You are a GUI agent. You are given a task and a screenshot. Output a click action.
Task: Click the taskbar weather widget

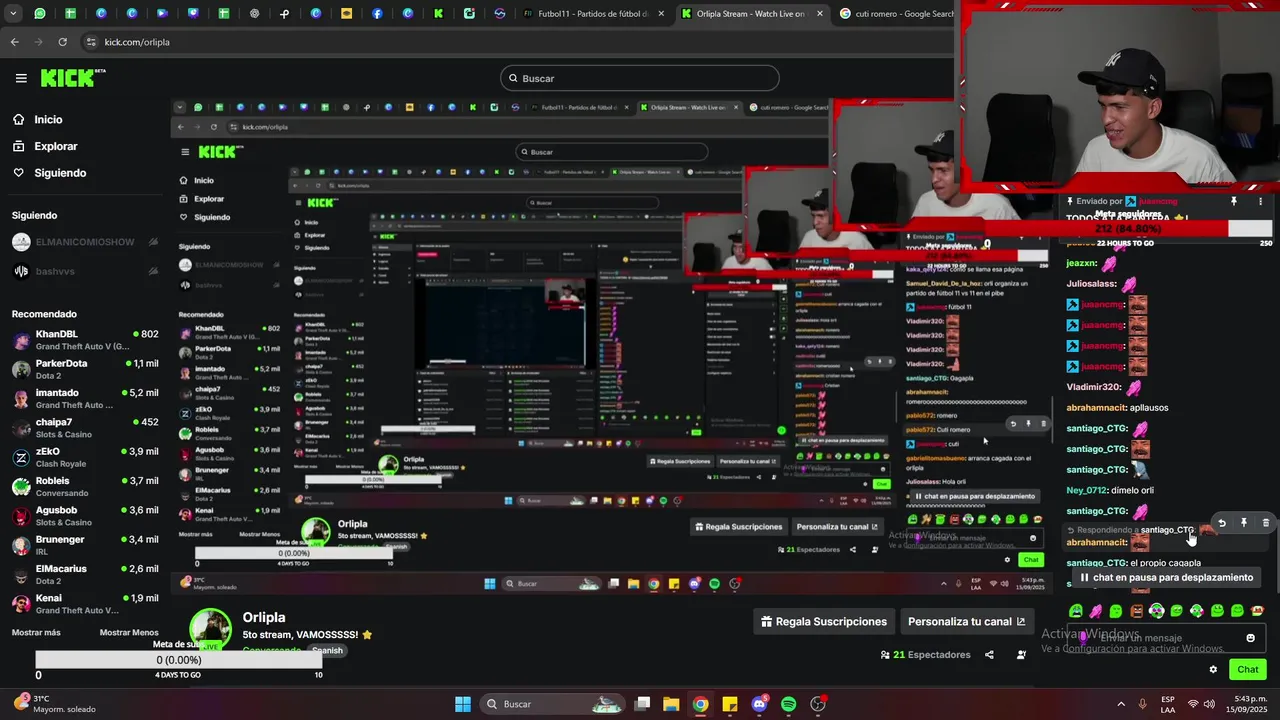[55, 704]
